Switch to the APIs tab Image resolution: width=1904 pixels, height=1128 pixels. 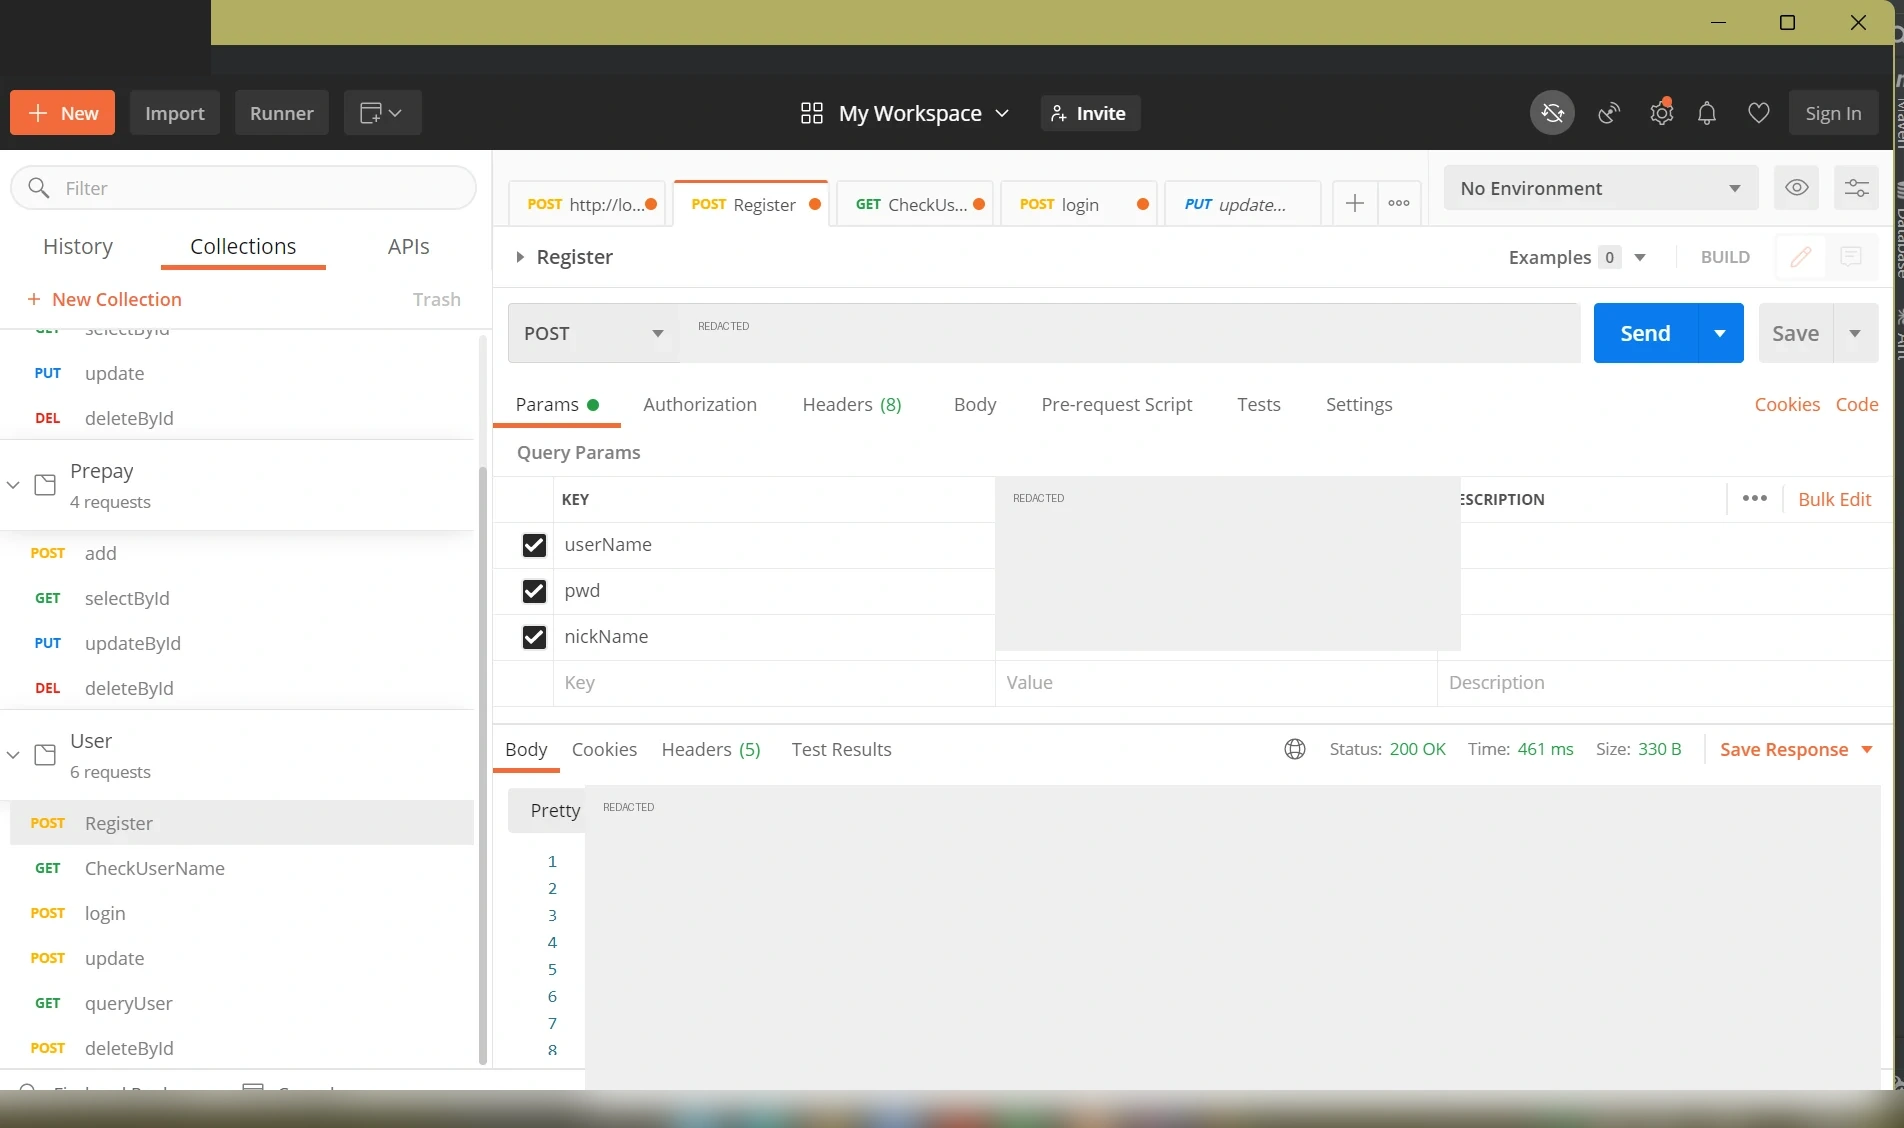[408, 246]
